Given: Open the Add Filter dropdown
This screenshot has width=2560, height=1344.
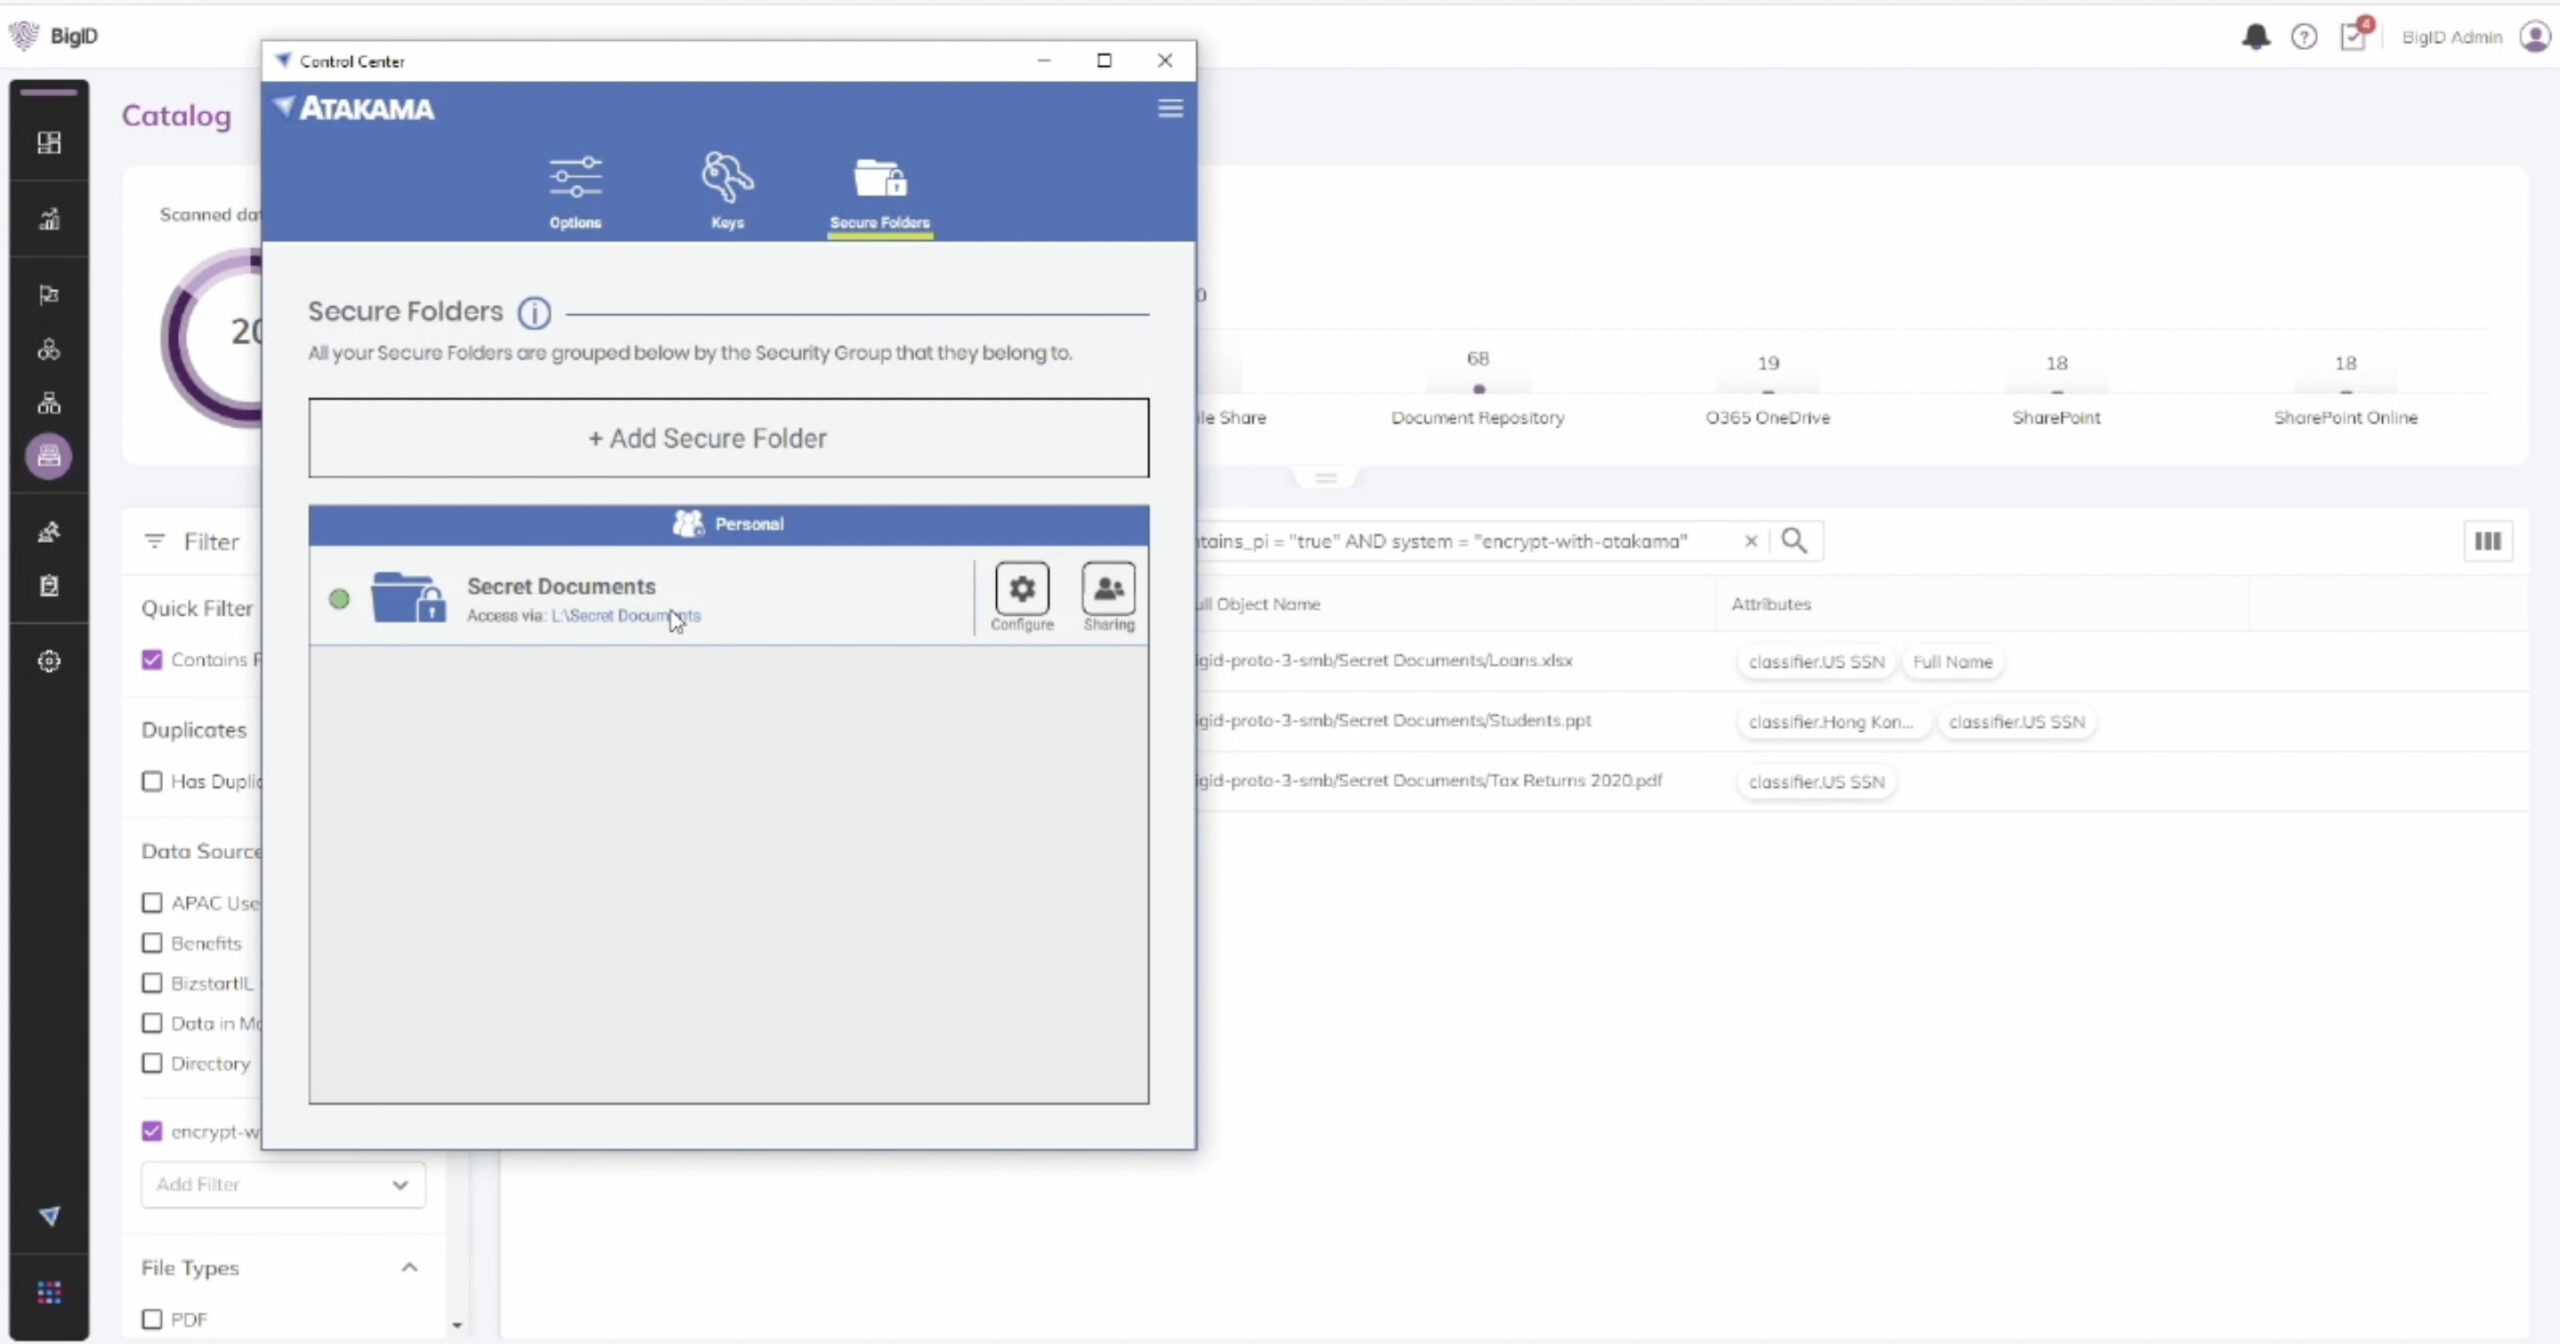Looking at the screenshot, I should tap(283, 1184).
